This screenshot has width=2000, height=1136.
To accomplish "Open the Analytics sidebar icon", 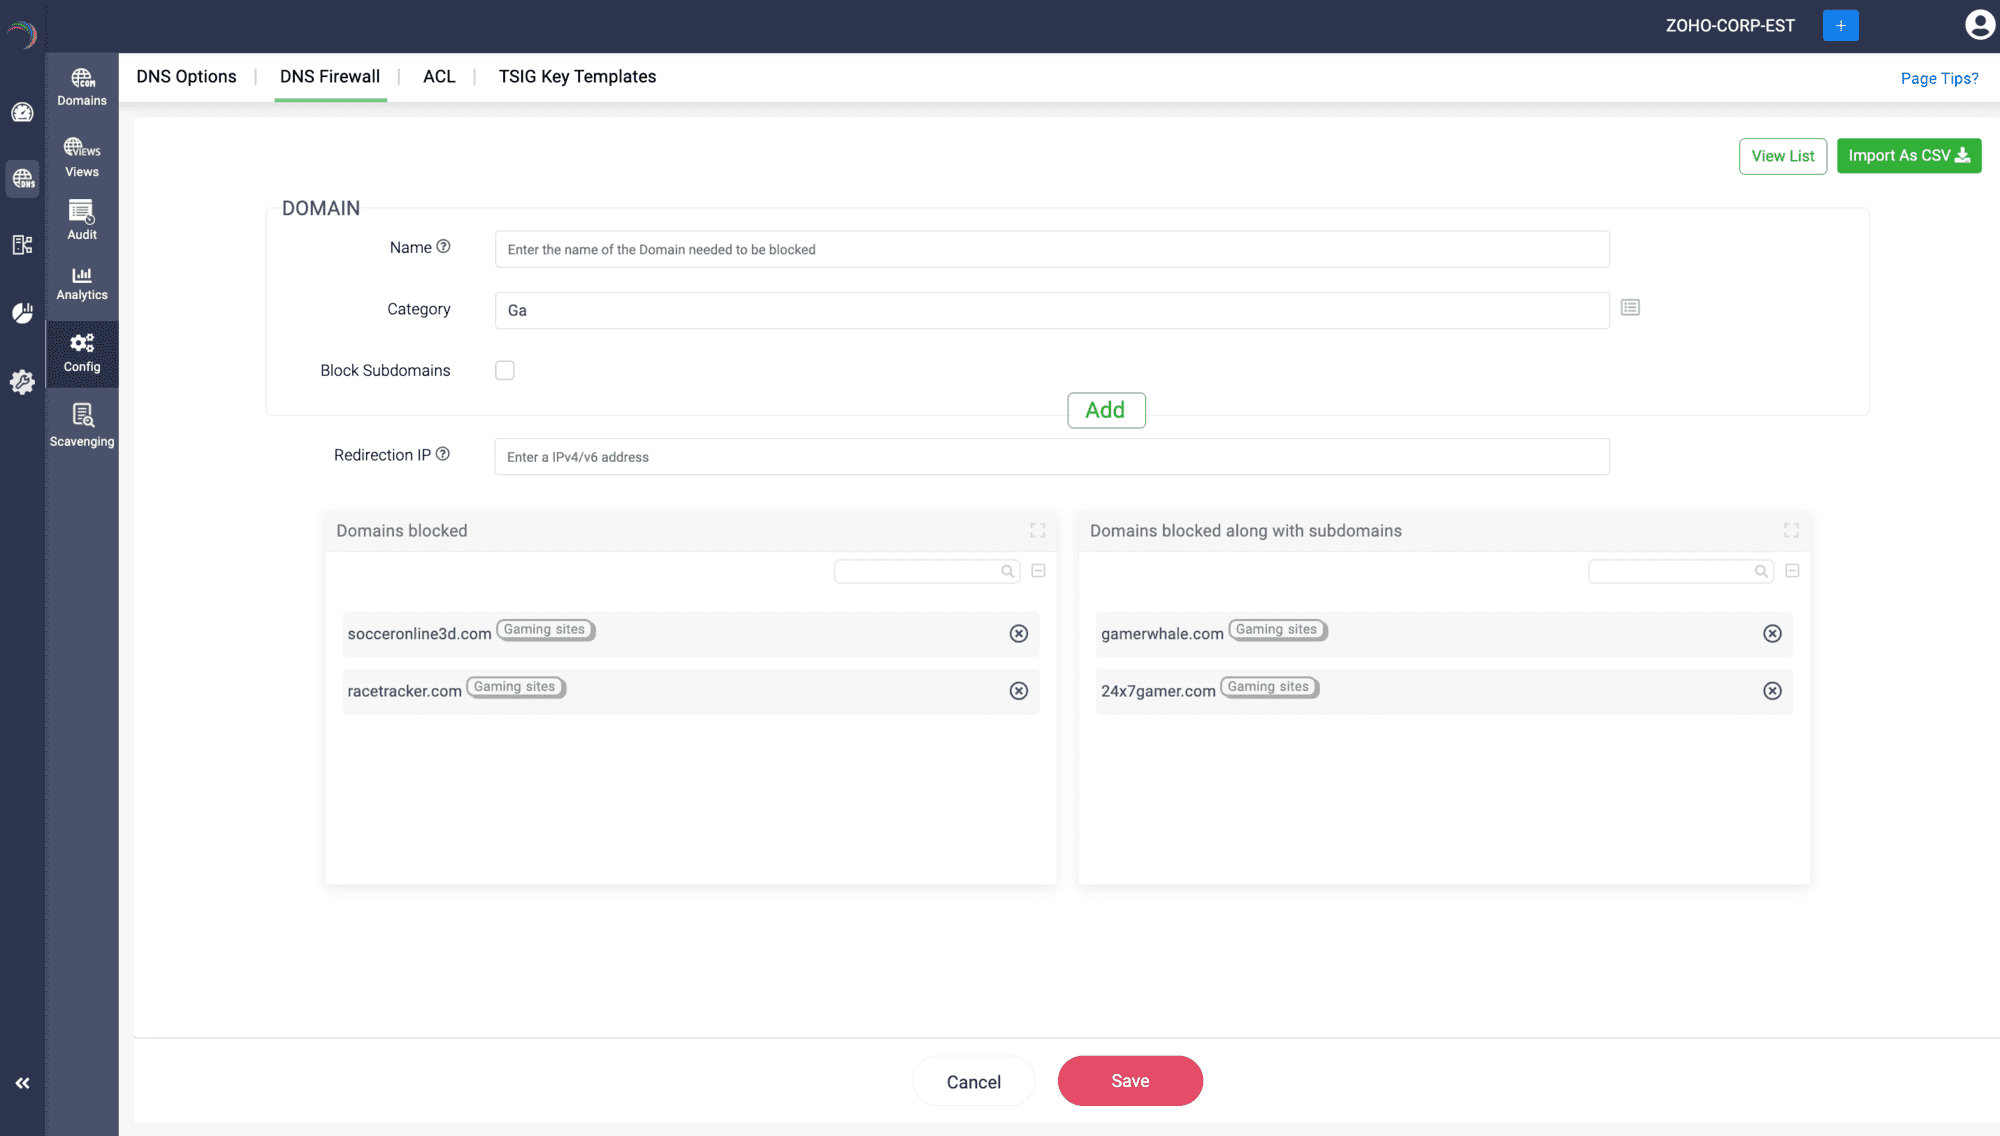I will point(82,283).
